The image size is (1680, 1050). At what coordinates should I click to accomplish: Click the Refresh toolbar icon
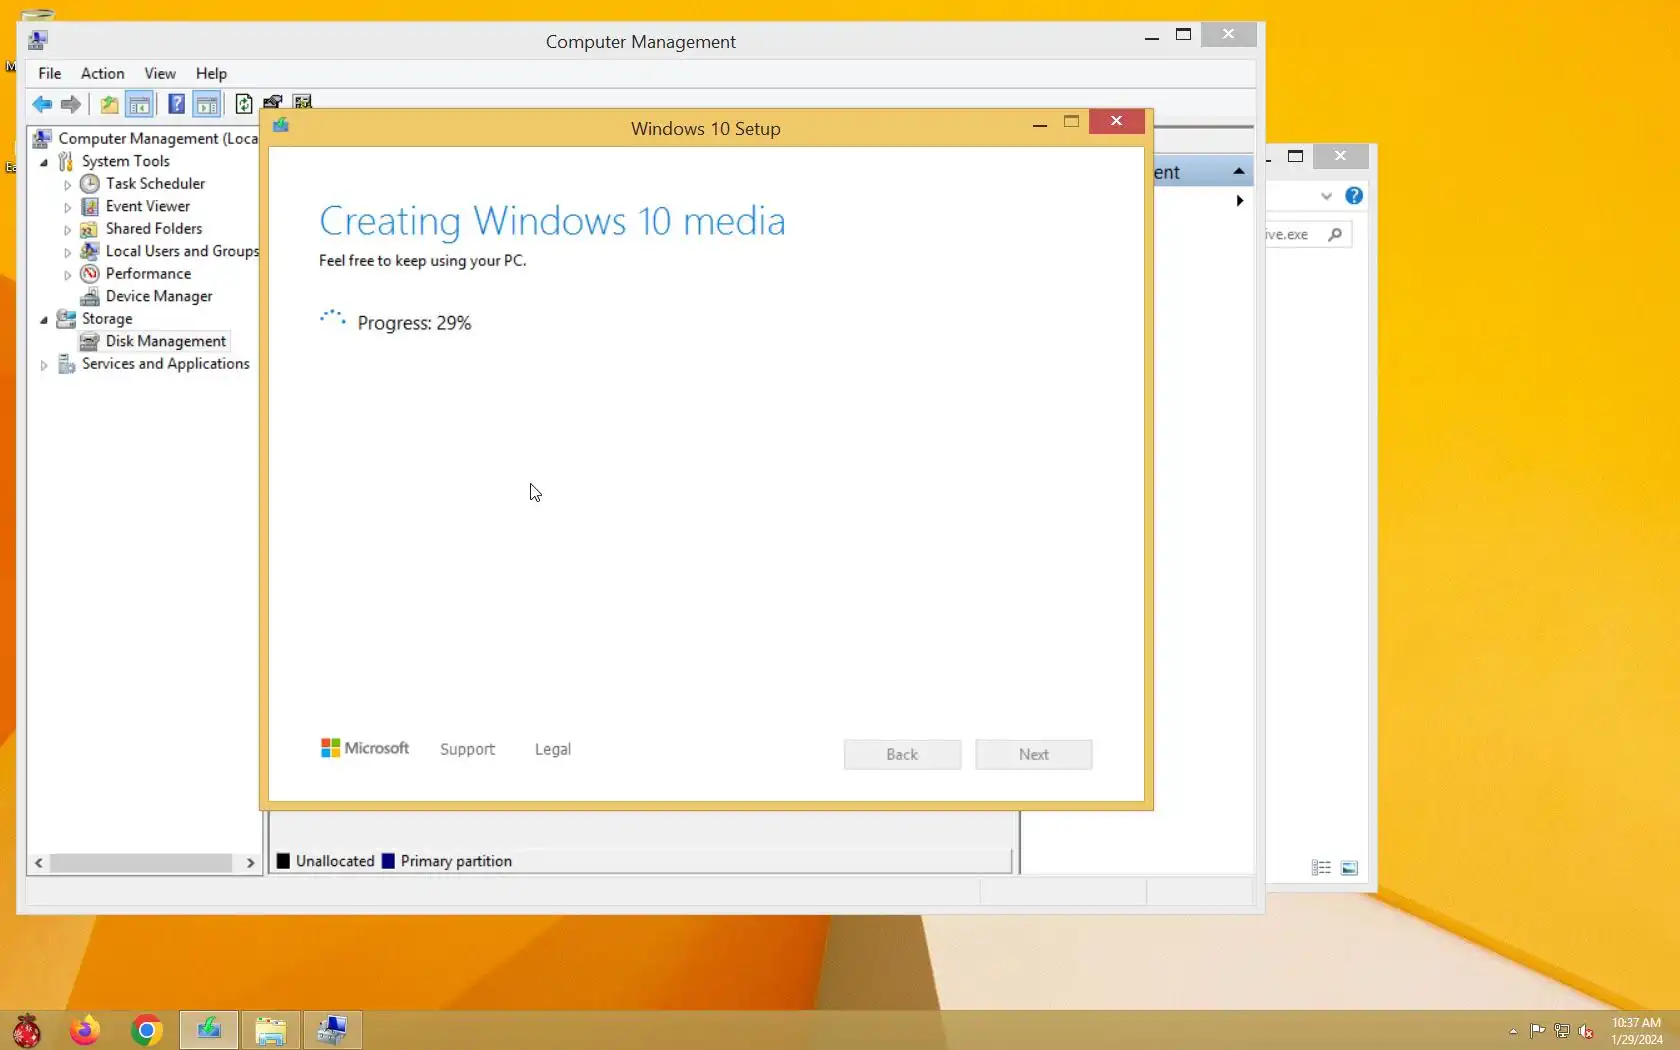tap(243, 104)
